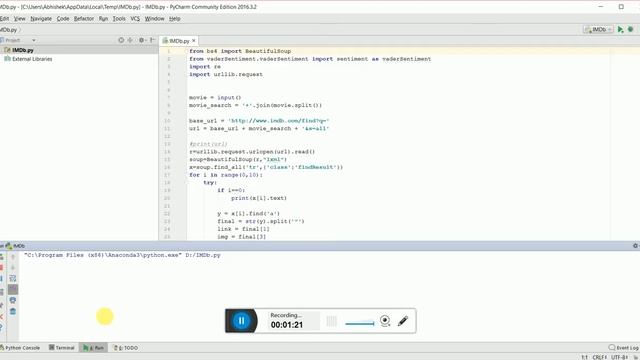640x360 pixels.
Task: Click the imdb.com URL string in code
Action: click(x=279, y=121)
